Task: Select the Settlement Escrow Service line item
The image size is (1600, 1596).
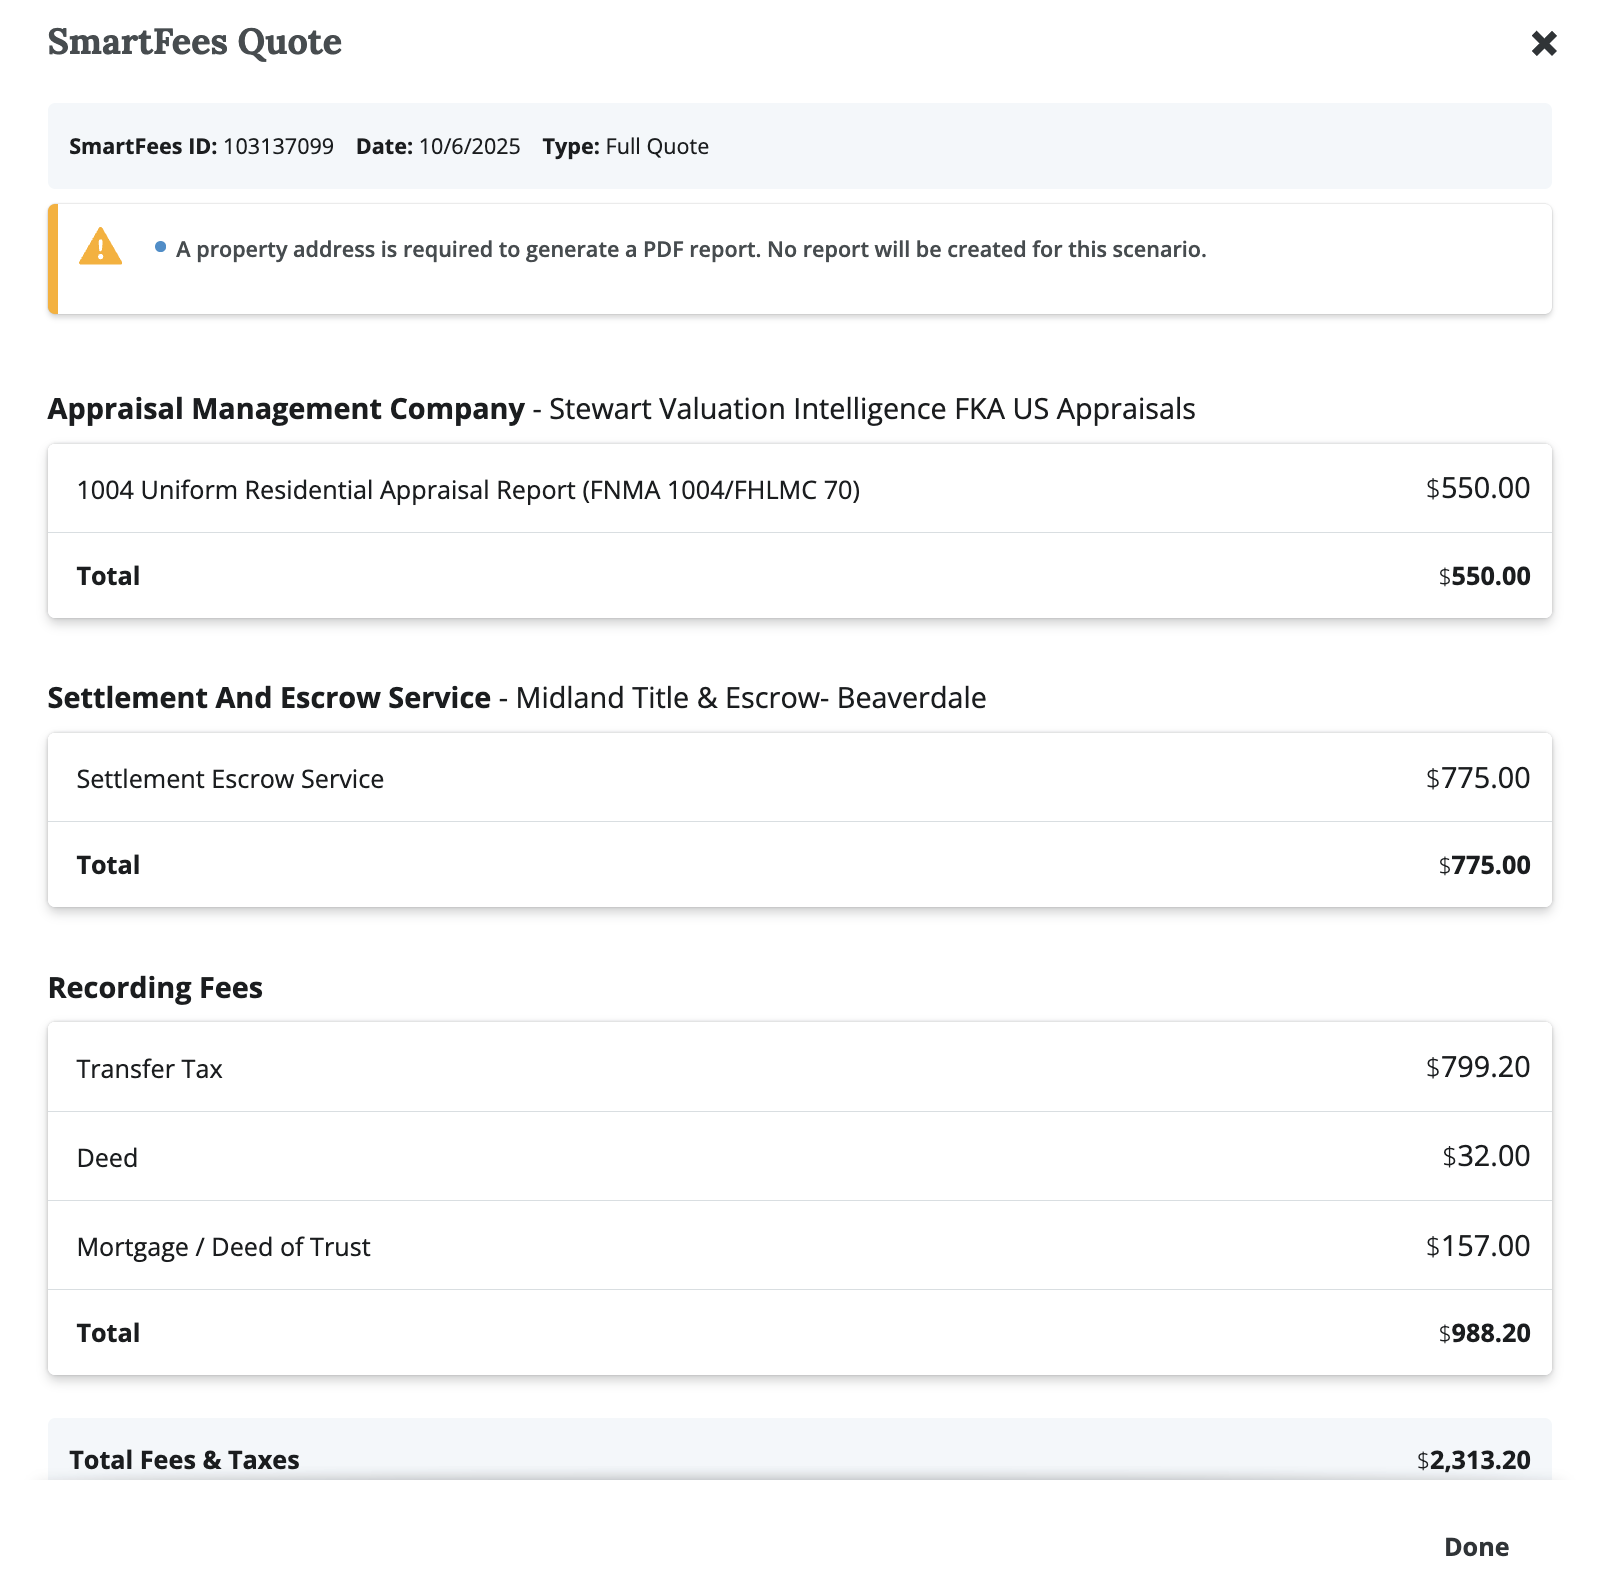Action: point(230,779)
